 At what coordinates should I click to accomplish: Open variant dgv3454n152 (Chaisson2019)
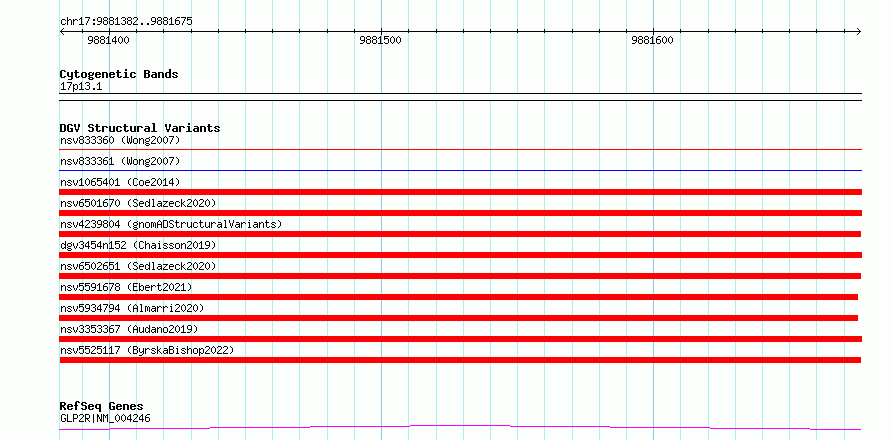click(138, 245)
